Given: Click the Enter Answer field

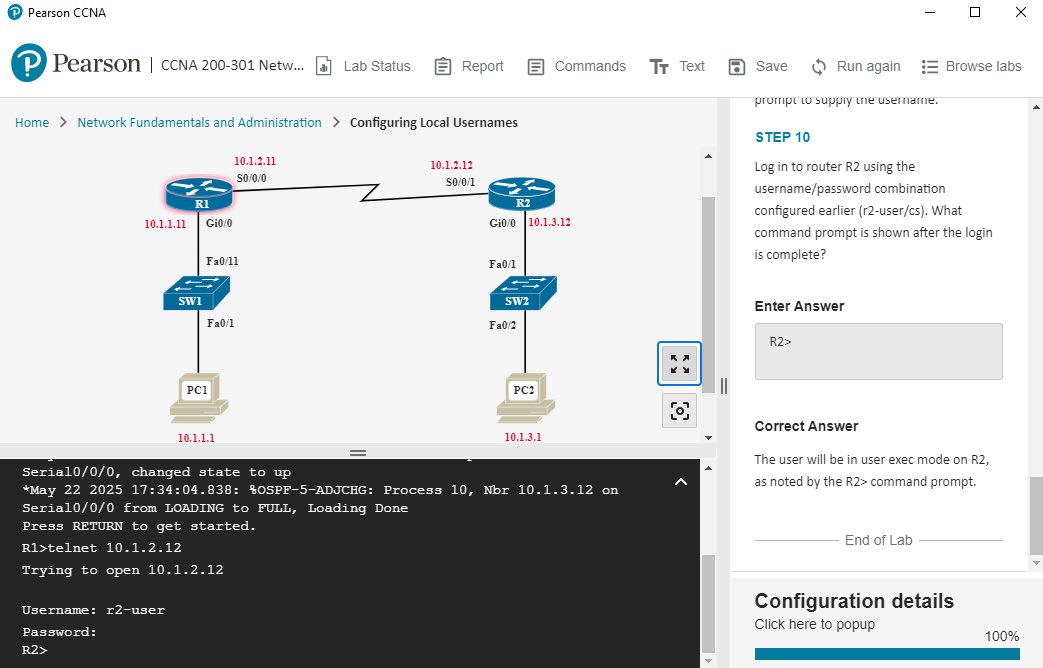Looking at the screenshot, I should [878, 351].
